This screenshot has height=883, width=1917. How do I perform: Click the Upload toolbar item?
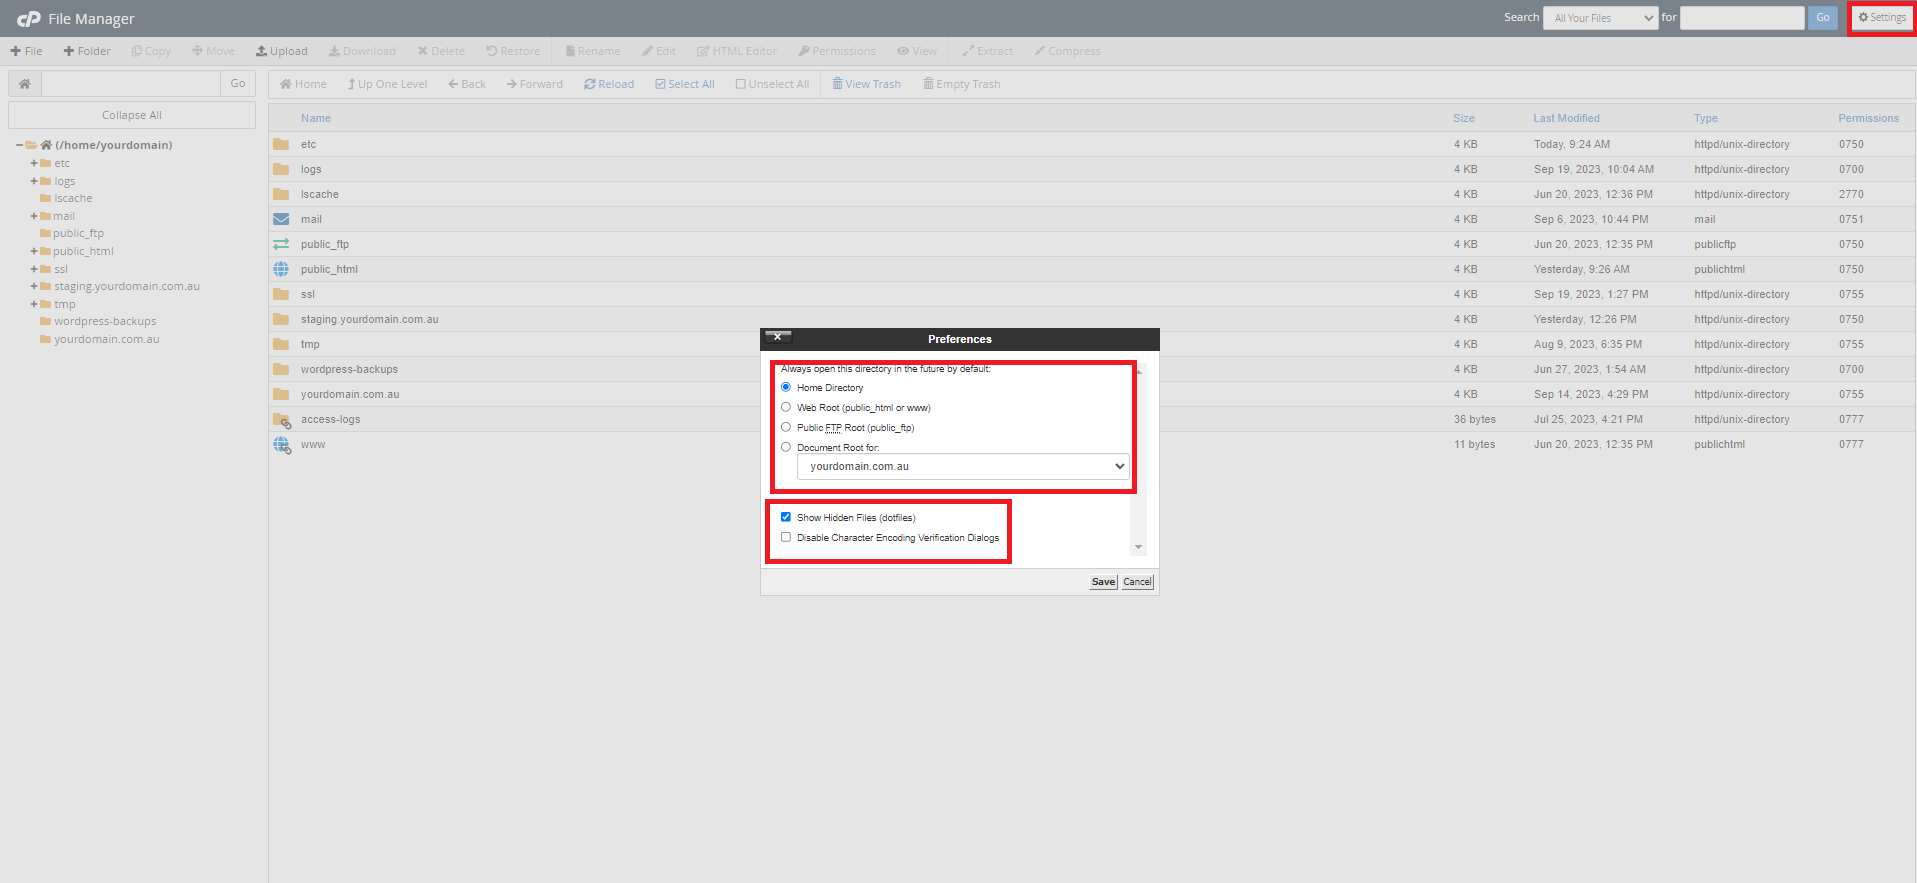281,51
